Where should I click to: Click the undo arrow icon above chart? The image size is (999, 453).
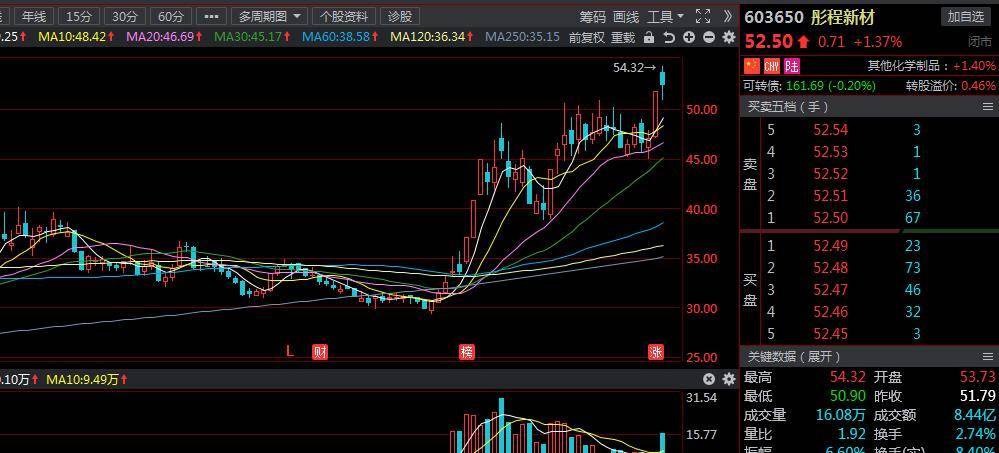click(x=669, y=37)
